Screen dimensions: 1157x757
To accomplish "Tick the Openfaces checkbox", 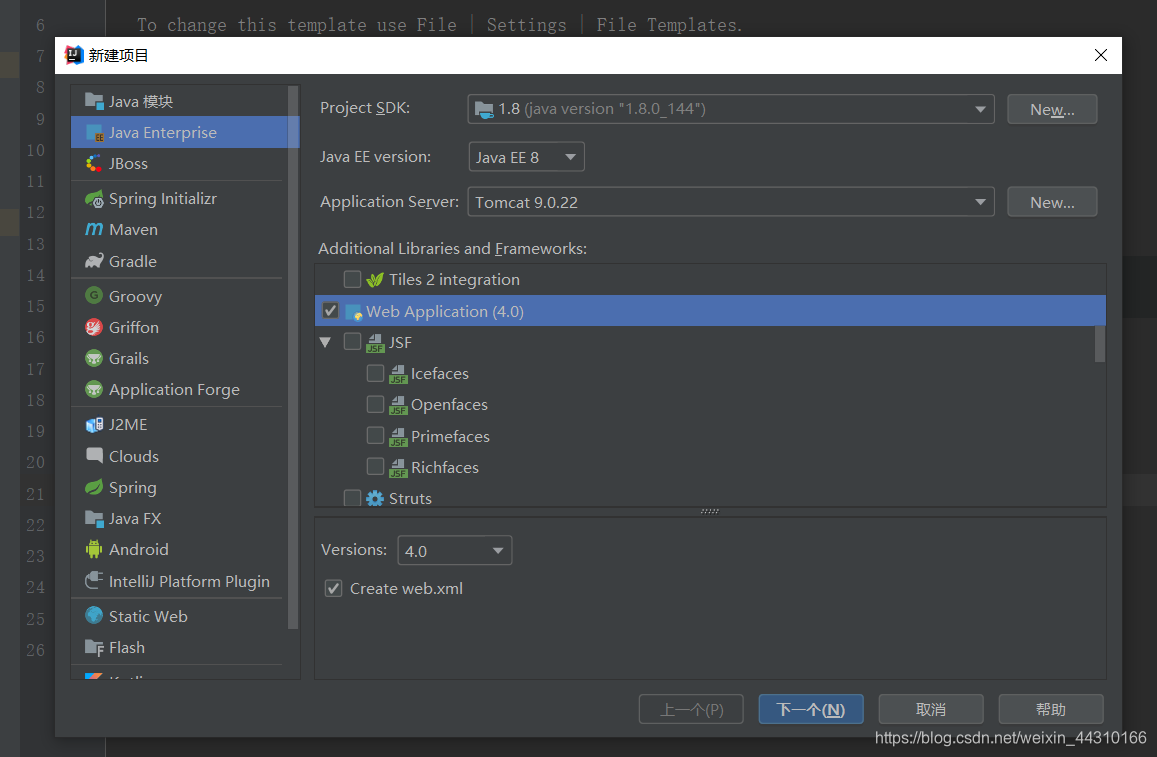I will coord(375,404).
